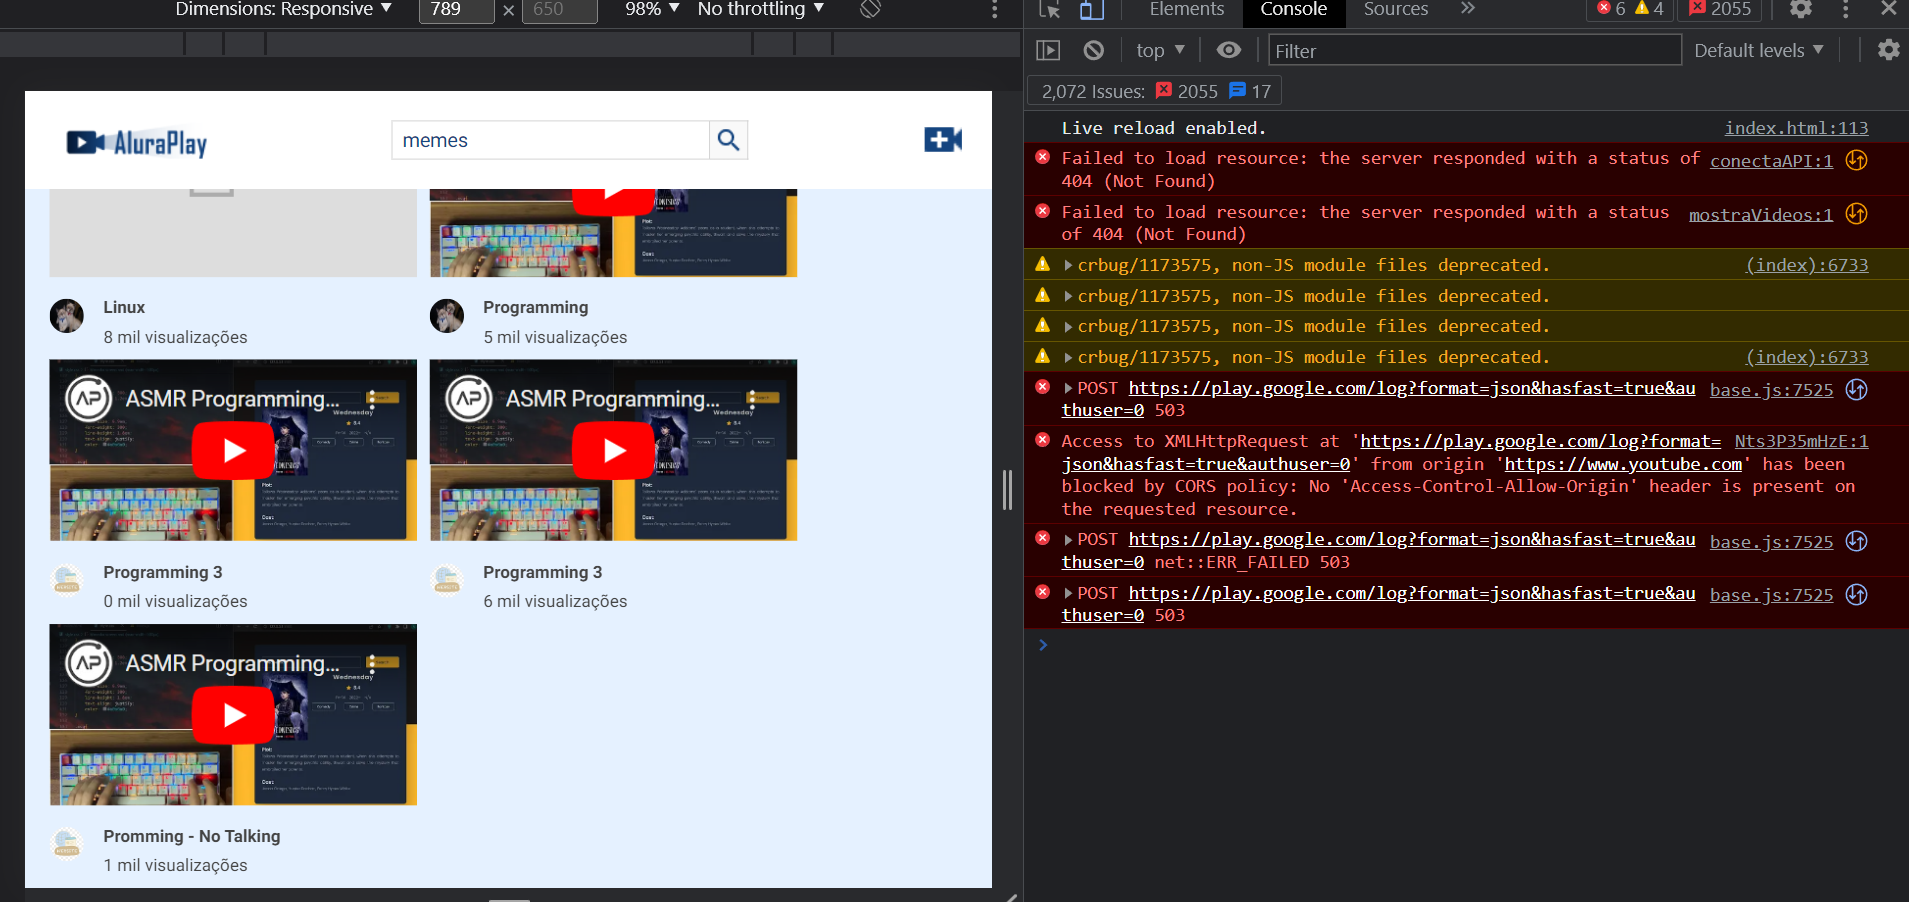1909x902 pixels.
Task: Select the inspect element picker icon
Action: coord(1049,9)
